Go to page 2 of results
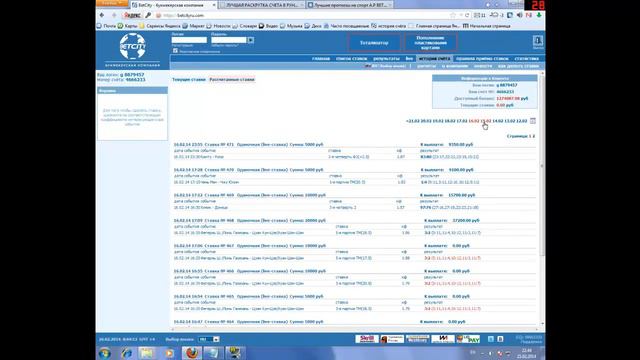Viewport: 640px width, 360px height. (x=533, y=136)
